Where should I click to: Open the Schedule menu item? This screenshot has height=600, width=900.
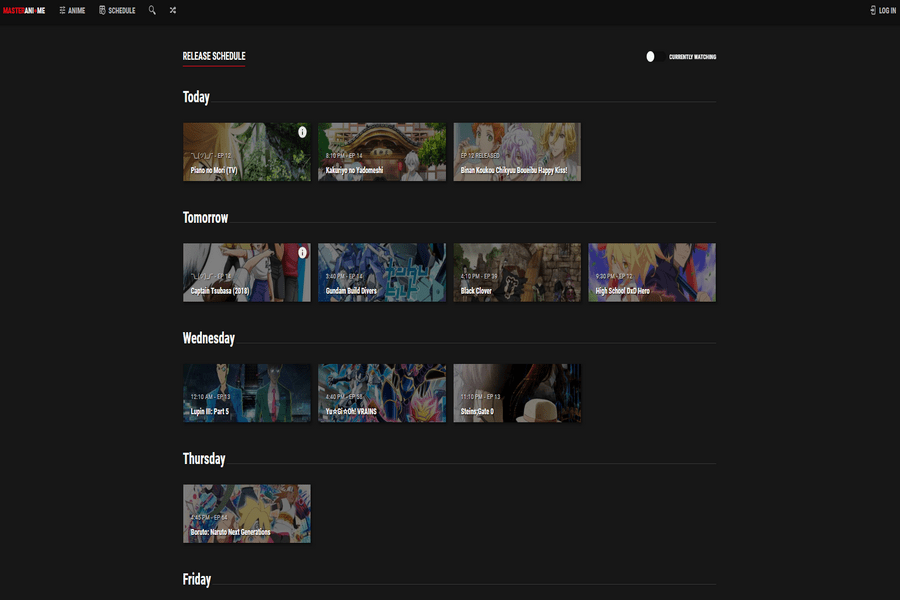117,10
